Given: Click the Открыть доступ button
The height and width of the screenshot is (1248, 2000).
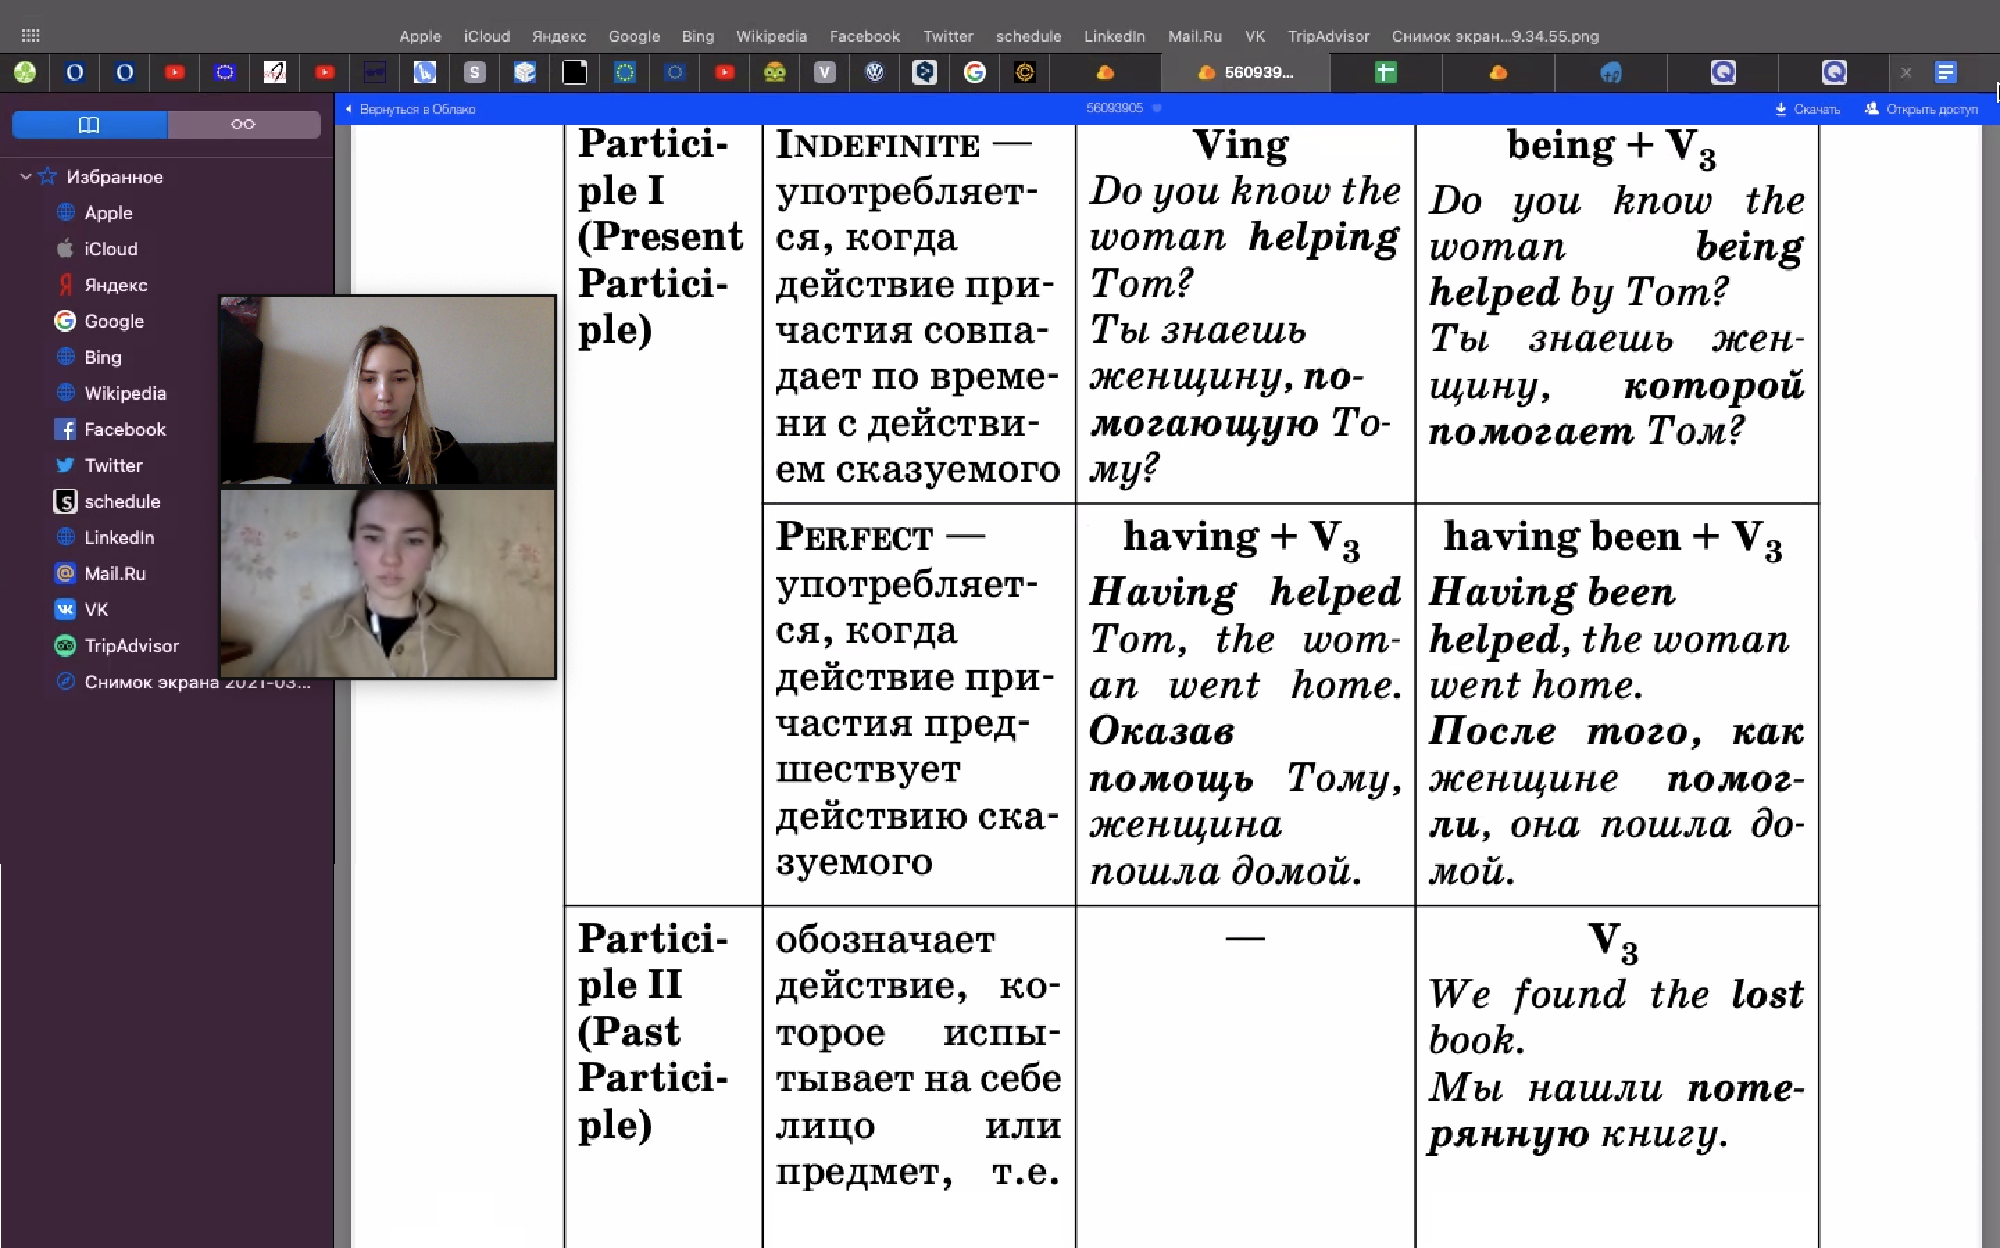Looking at the screenshot, I should (x=1922, y=108).
